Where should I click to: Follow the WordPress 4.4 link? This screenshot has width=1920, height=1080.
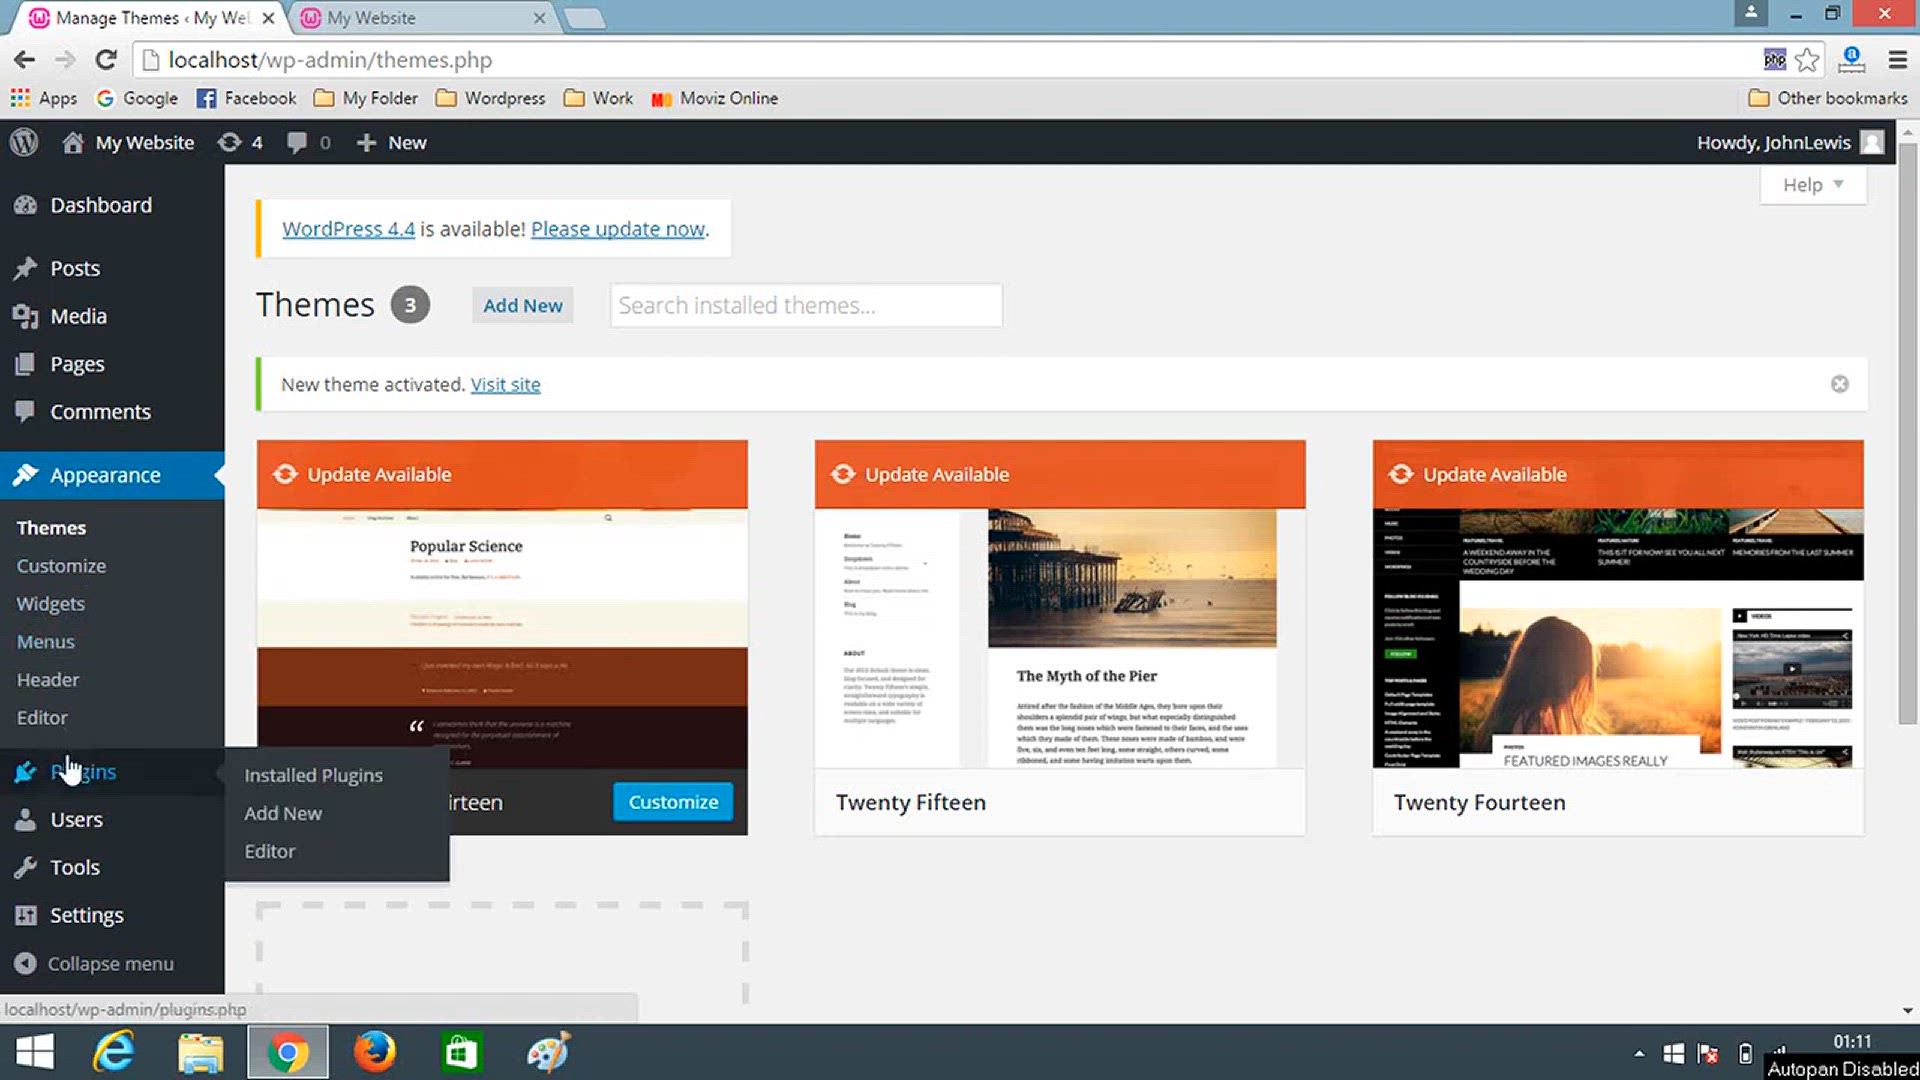348,229
